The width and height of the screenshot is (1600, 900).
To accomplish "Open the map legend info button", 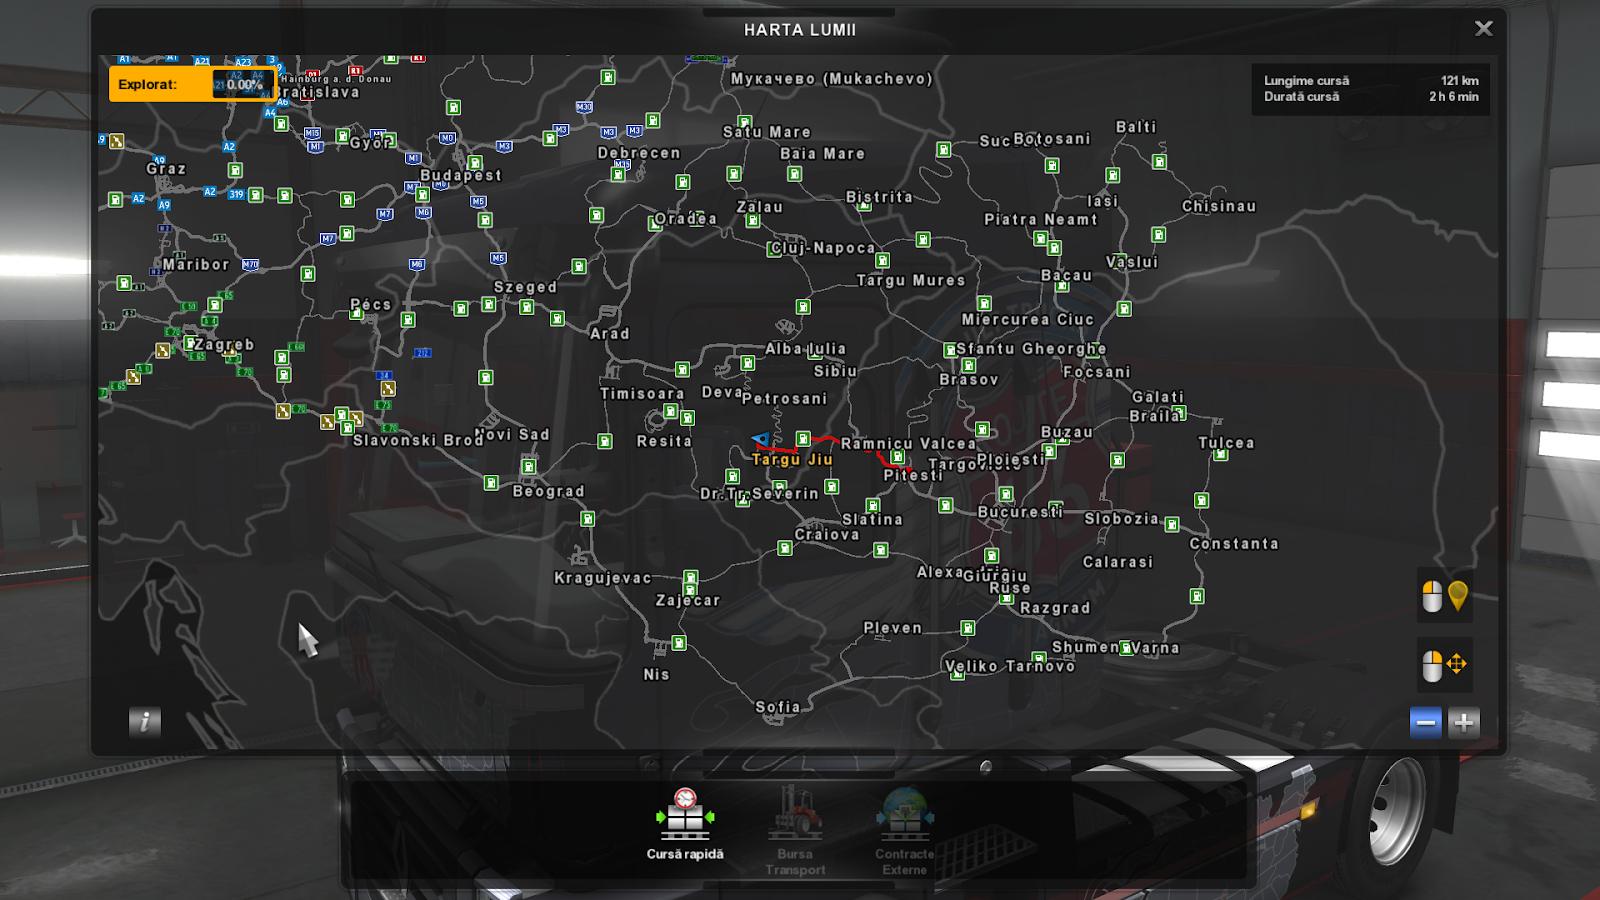I will [145, 722].
